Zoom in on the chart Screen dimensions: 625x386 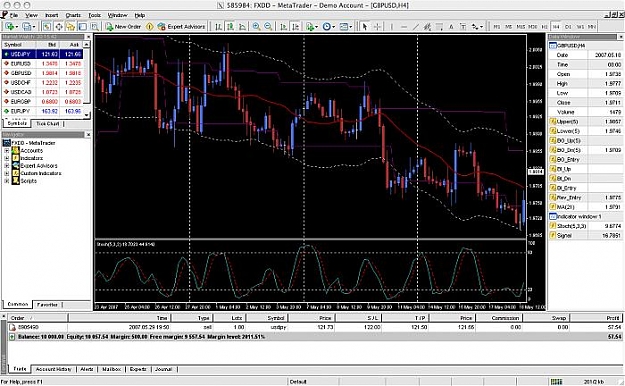tap(256, 27)
